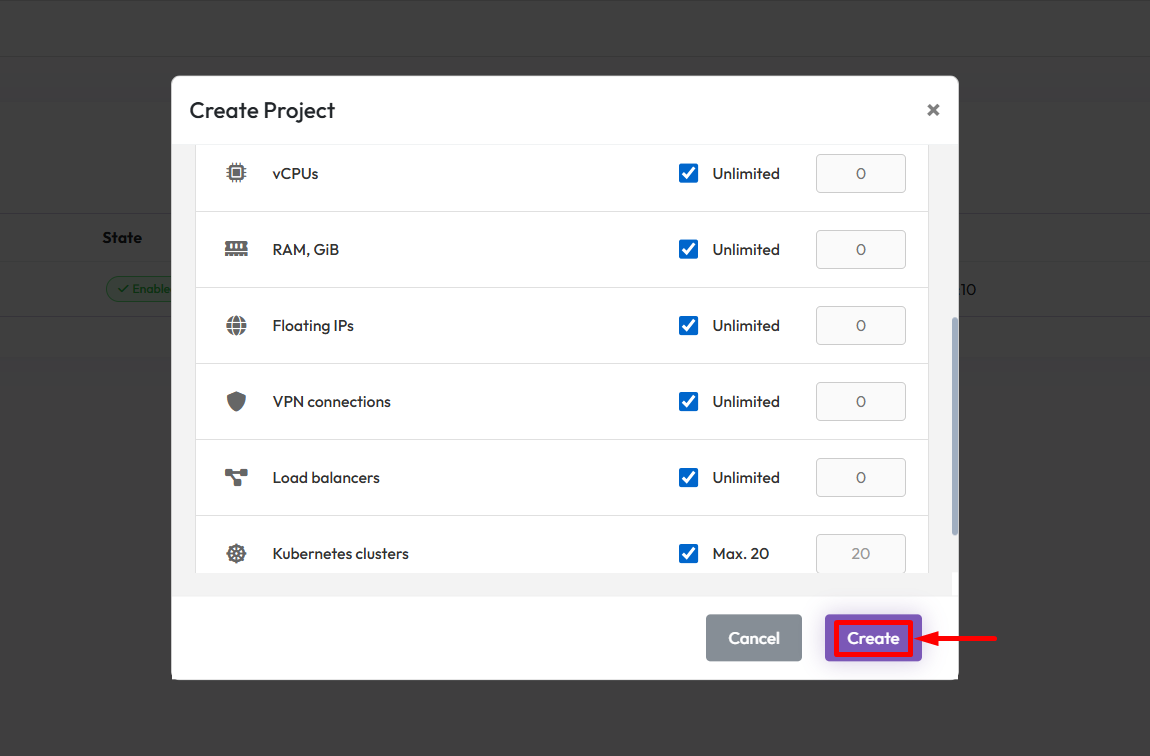
Task: Close the Create Project dialog
Action: click(x=932, y=110)
